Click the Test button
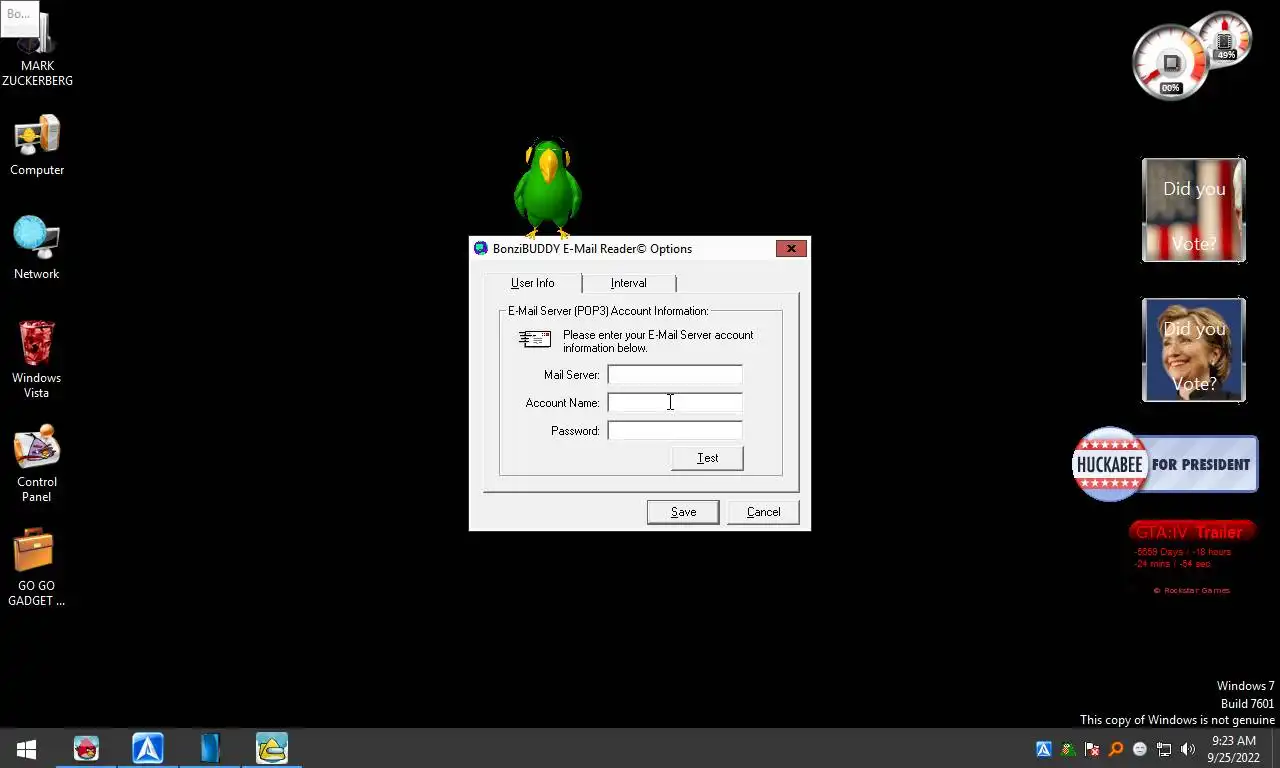This screenshot has width=1280, height=768. pyautogui.click(x=707, y=458)
